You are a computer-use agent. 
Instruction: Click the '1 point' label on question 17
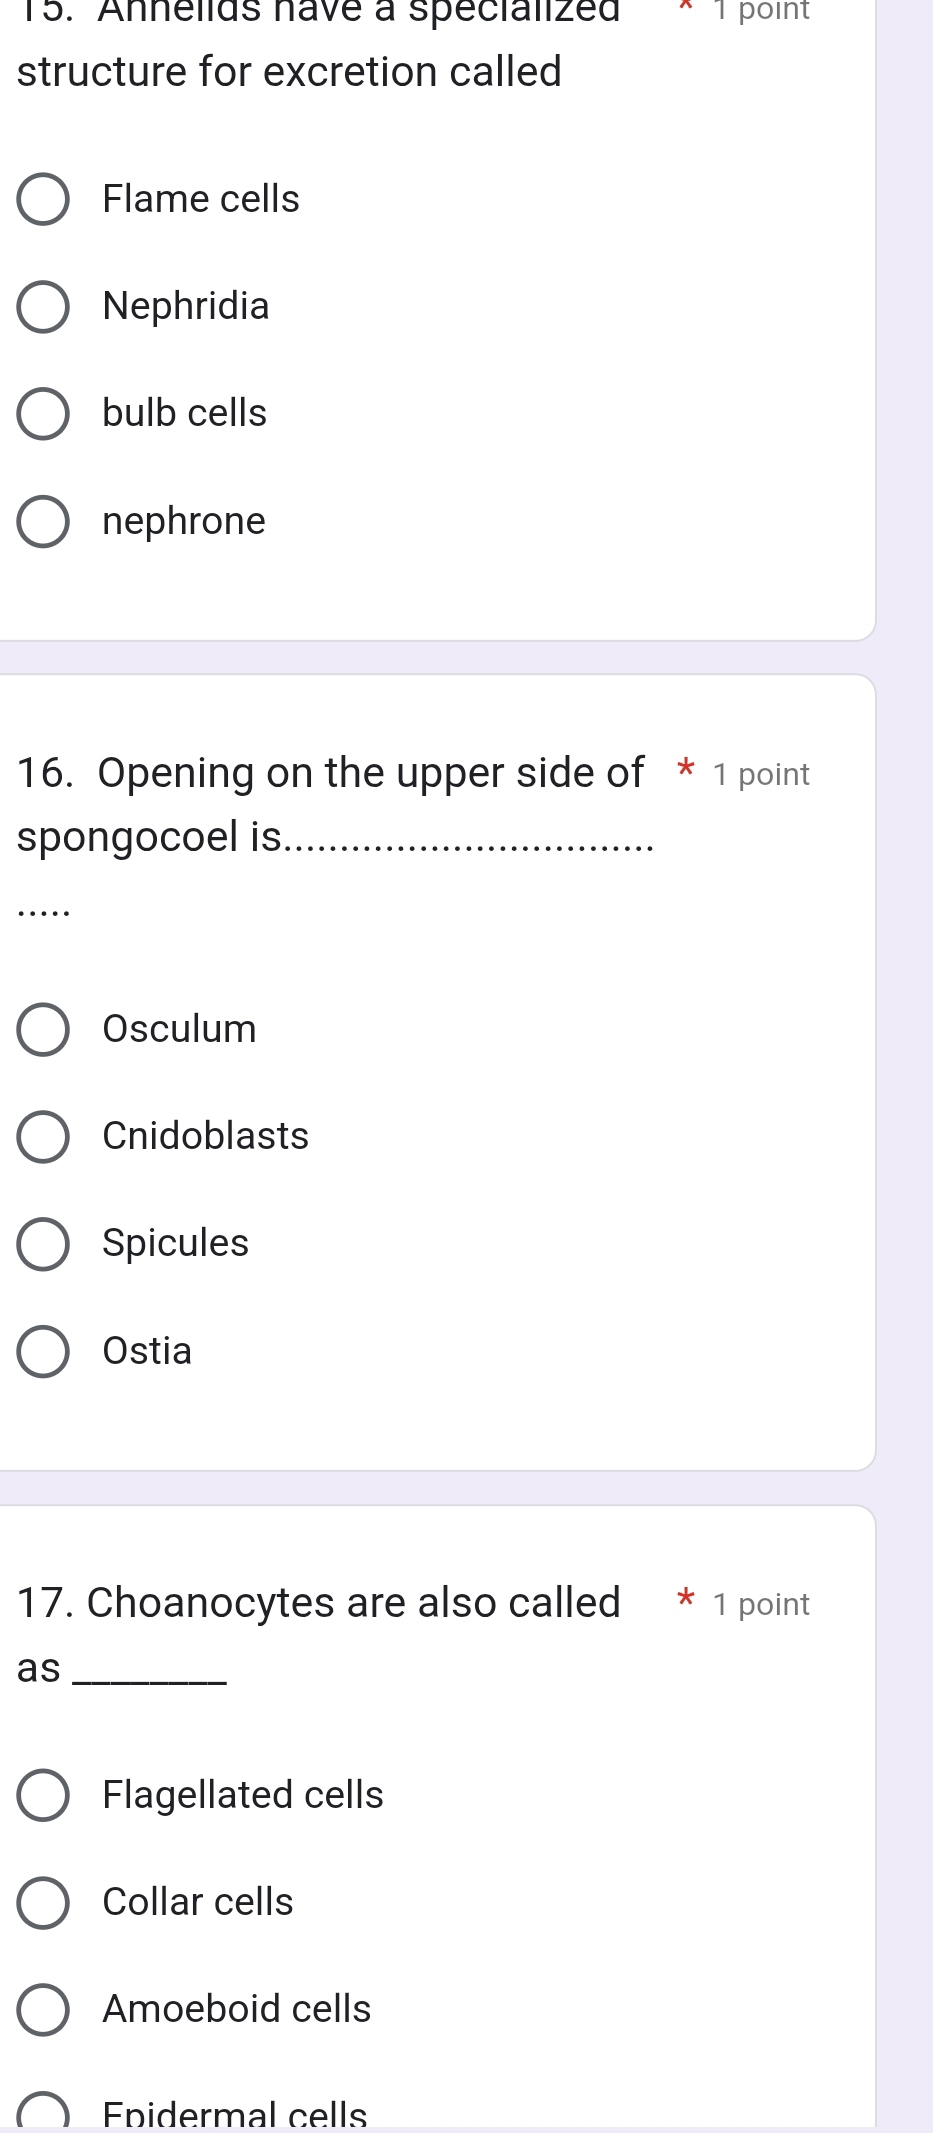click(x=761, y=1605)
